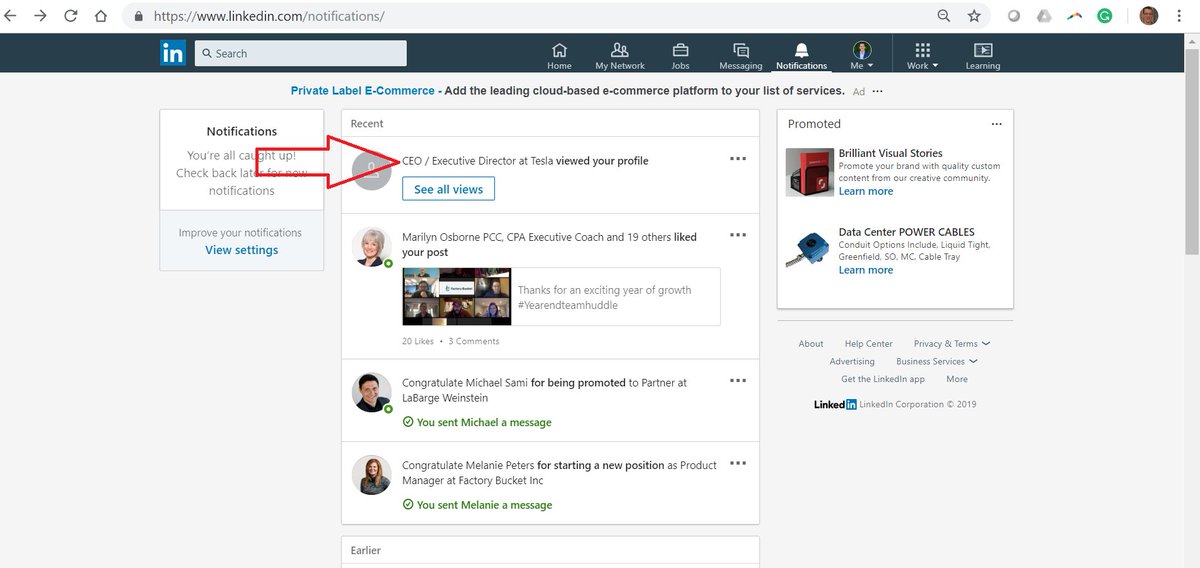The image size is (1200, 568).
Task: Click Melanie Peters' profile photo
Action: 371,475
